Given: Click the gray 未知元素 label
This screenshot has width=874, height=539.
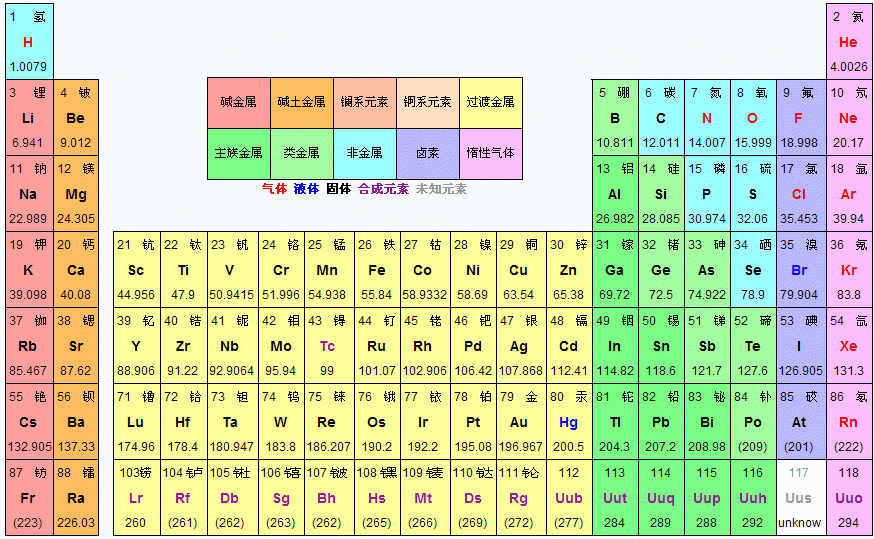Looking at the screenshot, I should (441, 189).
